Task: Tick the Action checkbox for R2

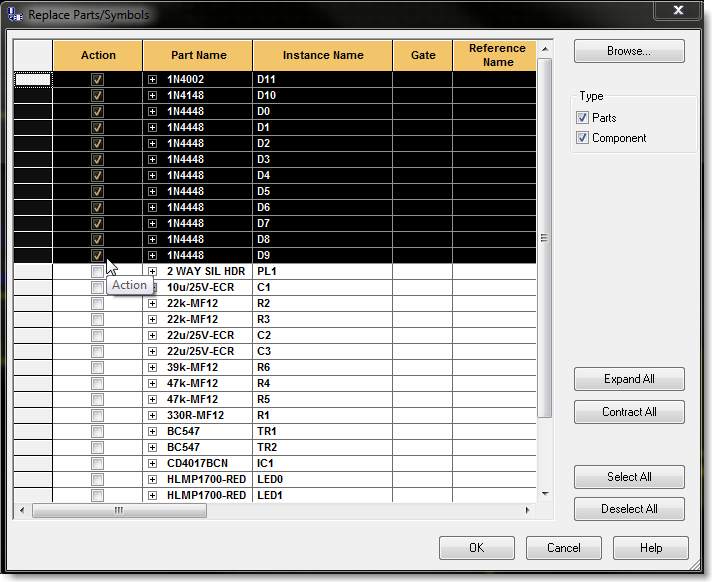Action: tap(97, 303)
